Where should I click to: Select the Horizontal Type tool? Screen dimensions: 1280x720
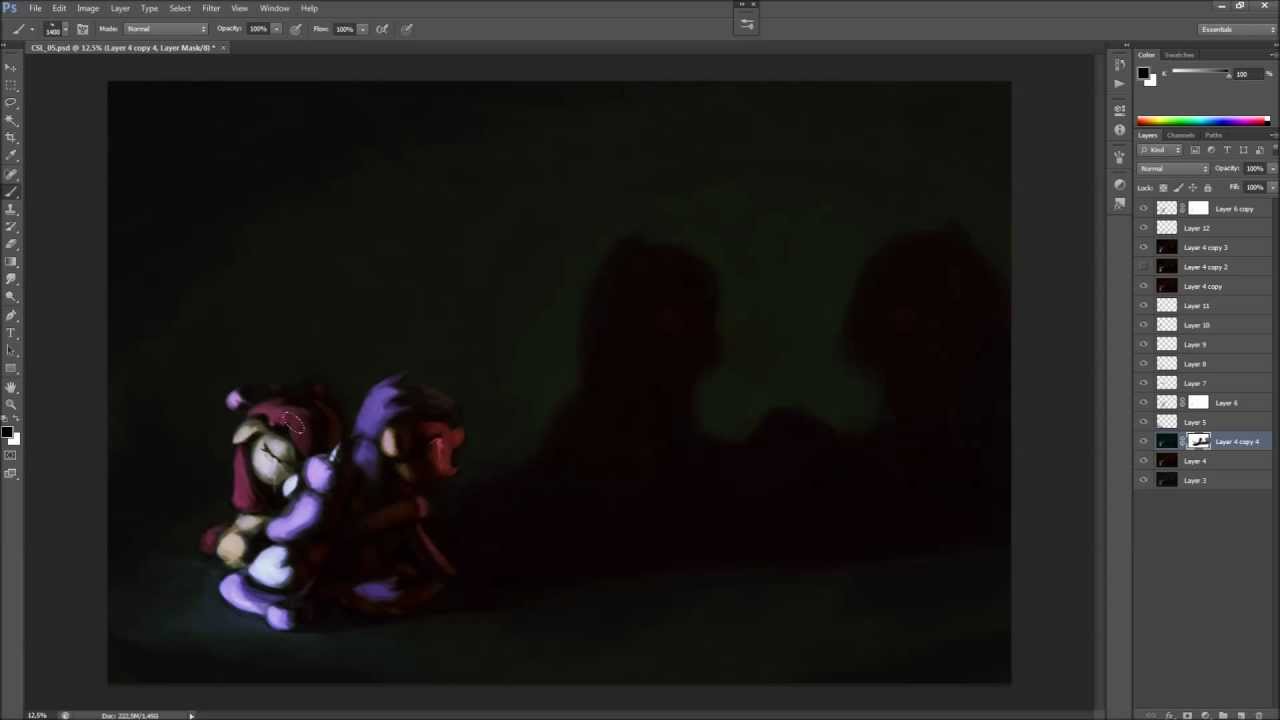click(x=11, y=333)
